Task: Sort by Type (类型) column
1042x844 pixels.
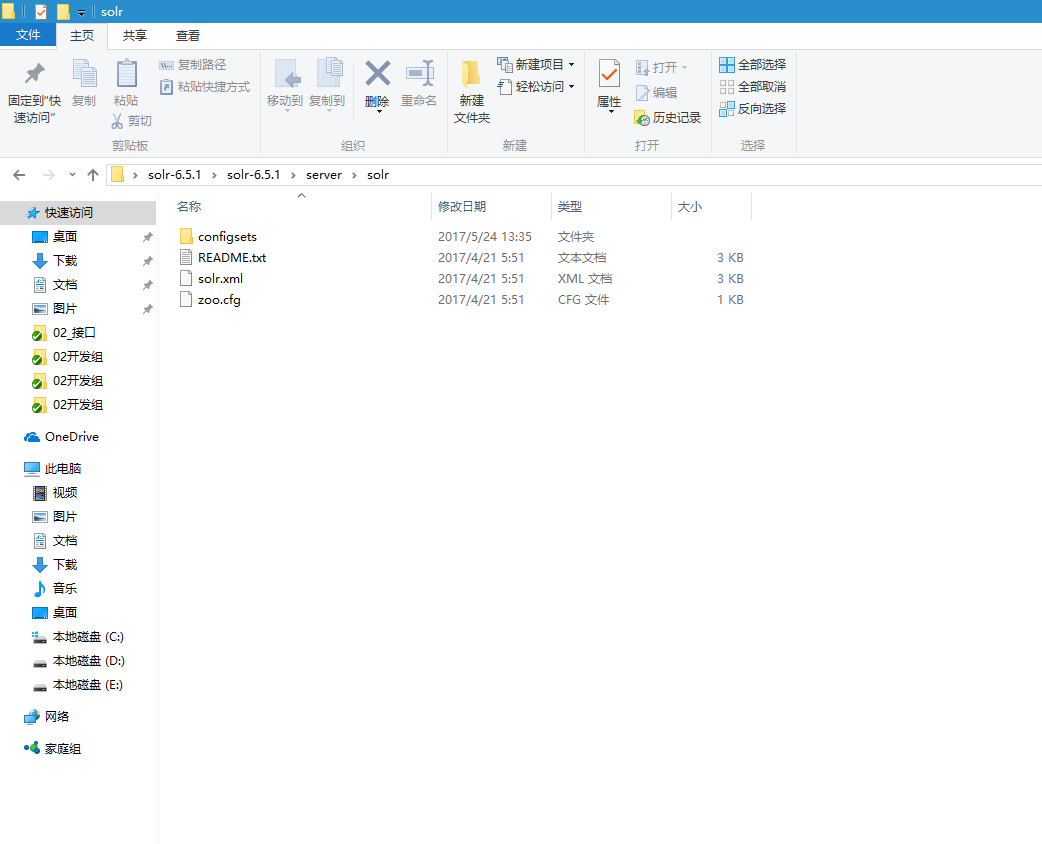Action: pos(570,207)
